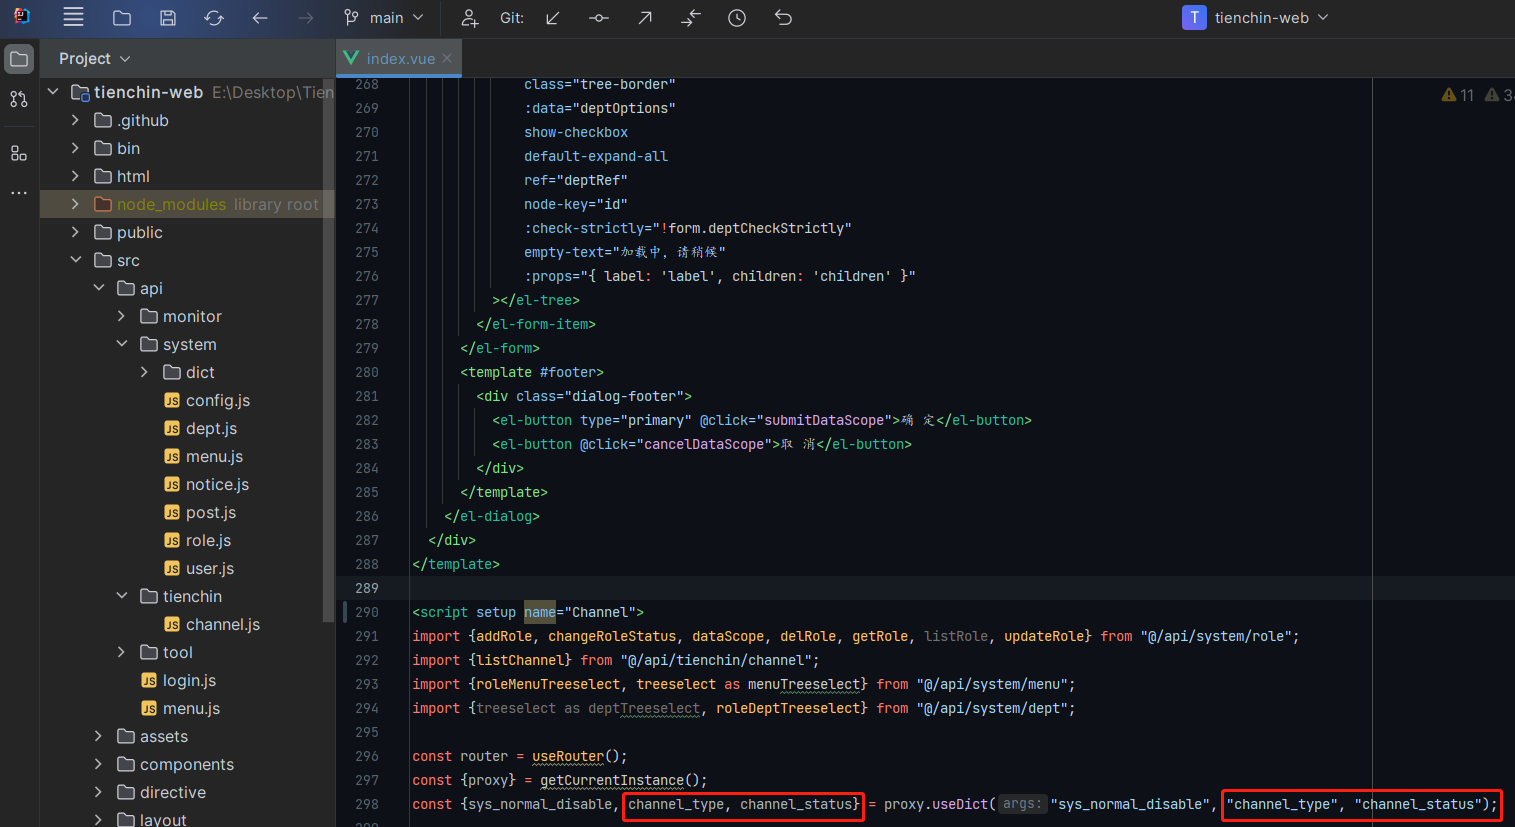Image resolution: width=1515 pixels, height=827 pixels.
Task: Open the main hamburger menu
Action: (x=73, y=17)
